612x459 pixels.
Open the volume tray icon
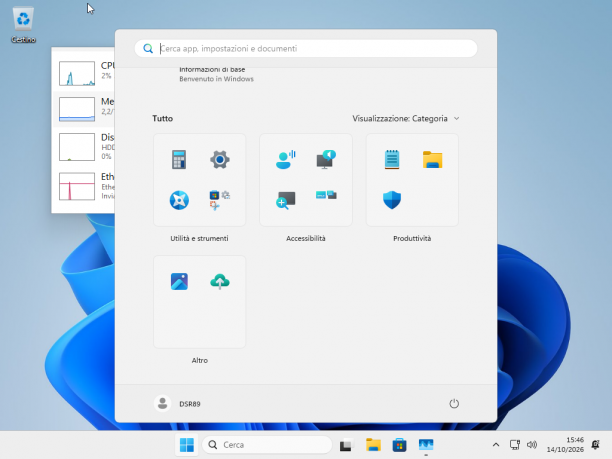532,445
